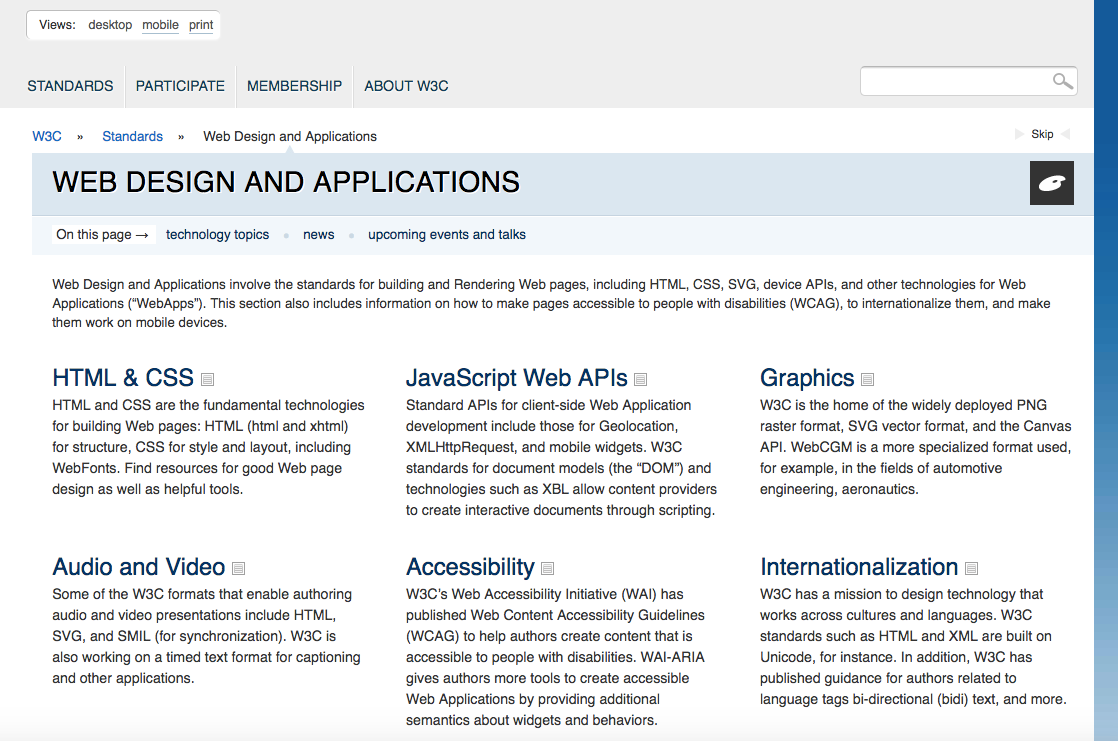Open the Membership menu
This screenshot has width=1118, height=741.
(x=294, y=86)
